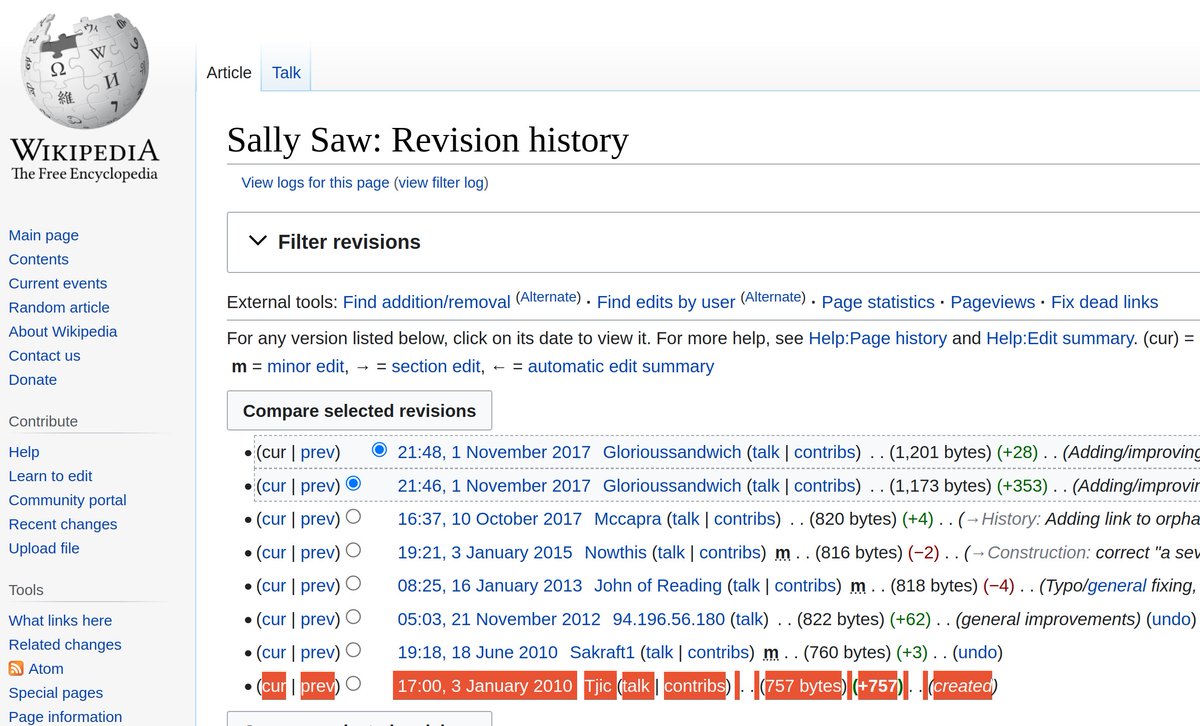This screenshot has height=726, width=1200.
Task: Open Help:Page history link
Action: (x=877, y=338)
